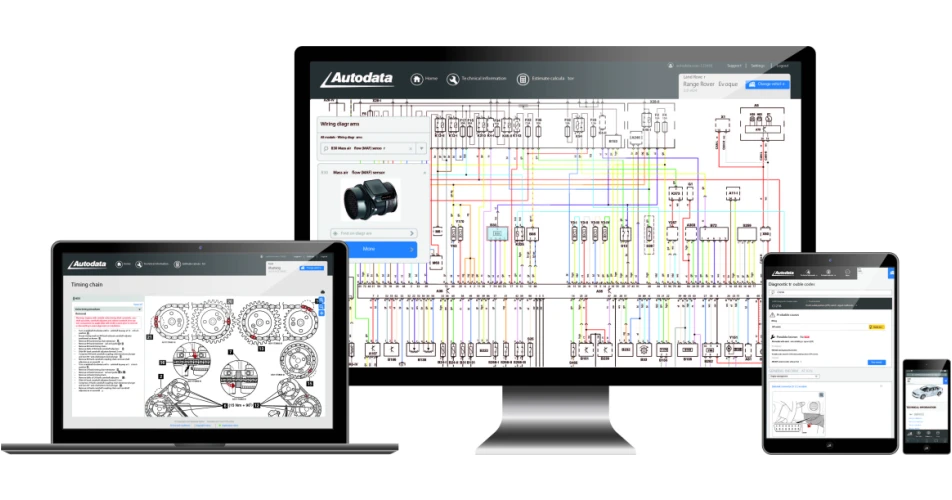Click the top blue zoom tool on laptop
Screen dimensions: 952x500
321,300
